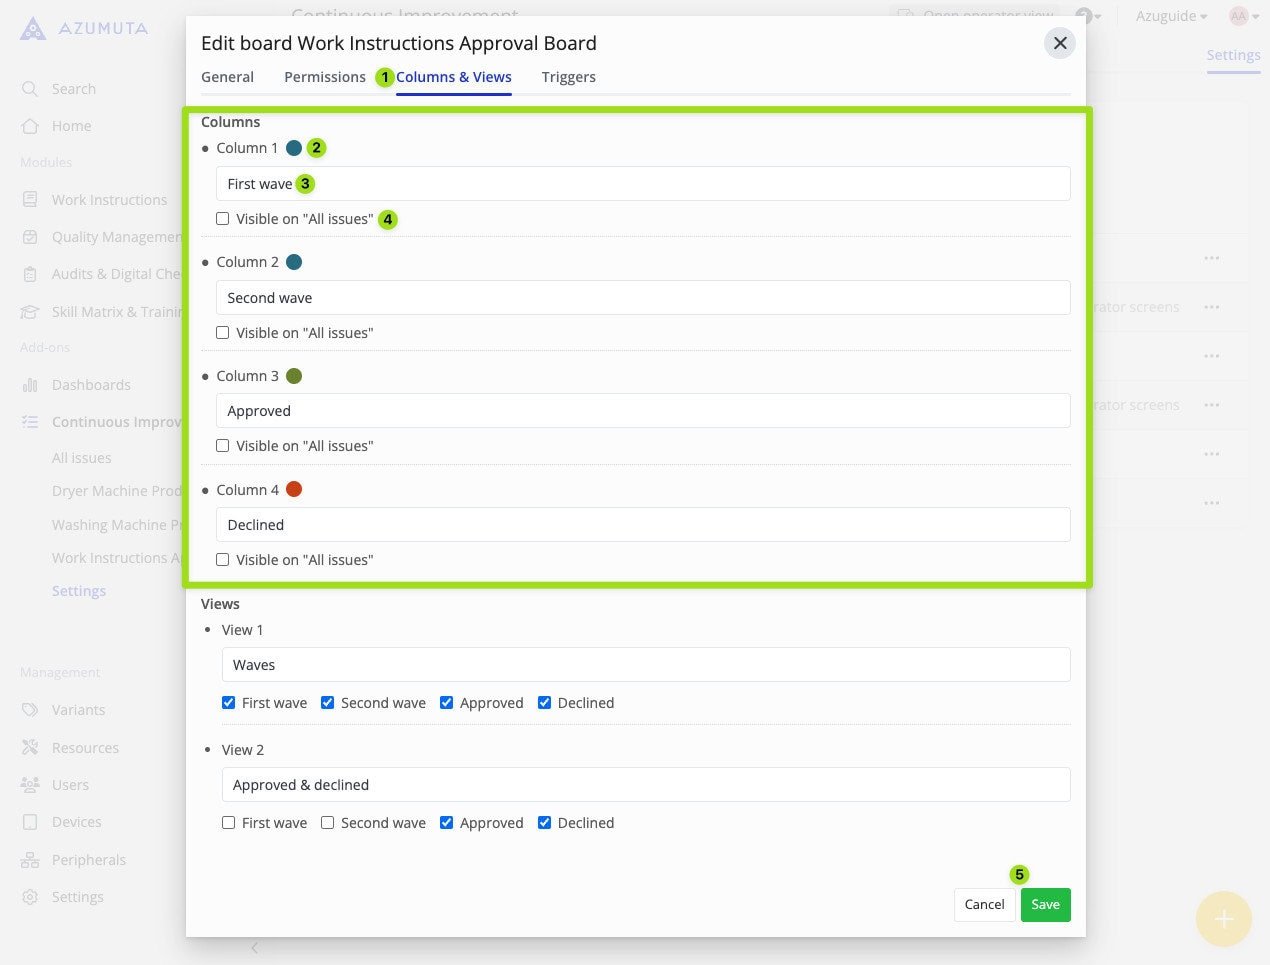Viewport: 1270px width, 965px height.
Task: Click the Home house icon
Action: point(30,126)
